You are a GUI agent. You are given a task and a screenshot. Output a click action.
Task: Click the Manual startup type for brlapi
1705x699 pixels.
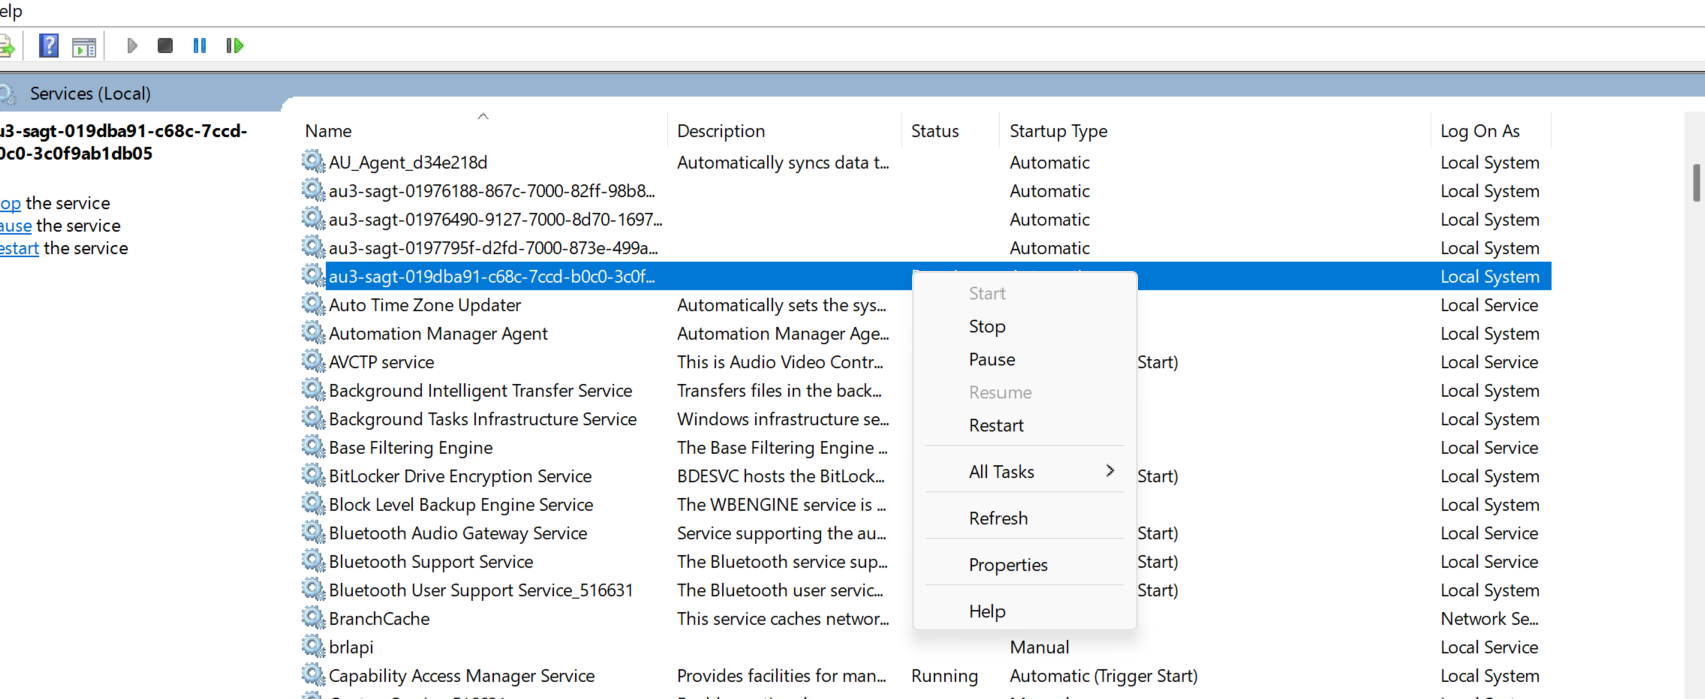click(1039, 647)
